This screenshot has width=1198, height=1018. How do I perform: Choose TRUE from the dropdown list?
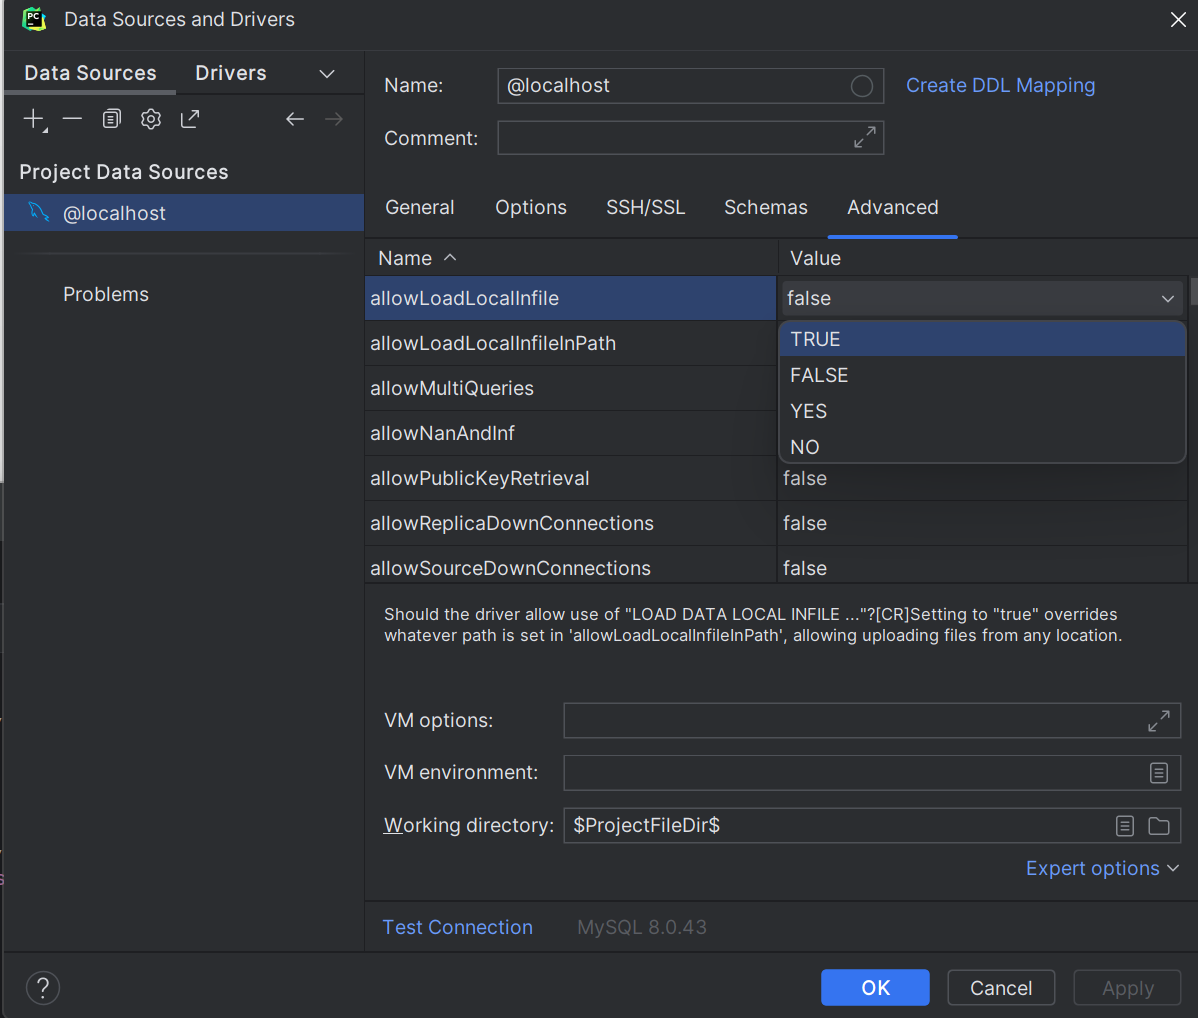982,339
